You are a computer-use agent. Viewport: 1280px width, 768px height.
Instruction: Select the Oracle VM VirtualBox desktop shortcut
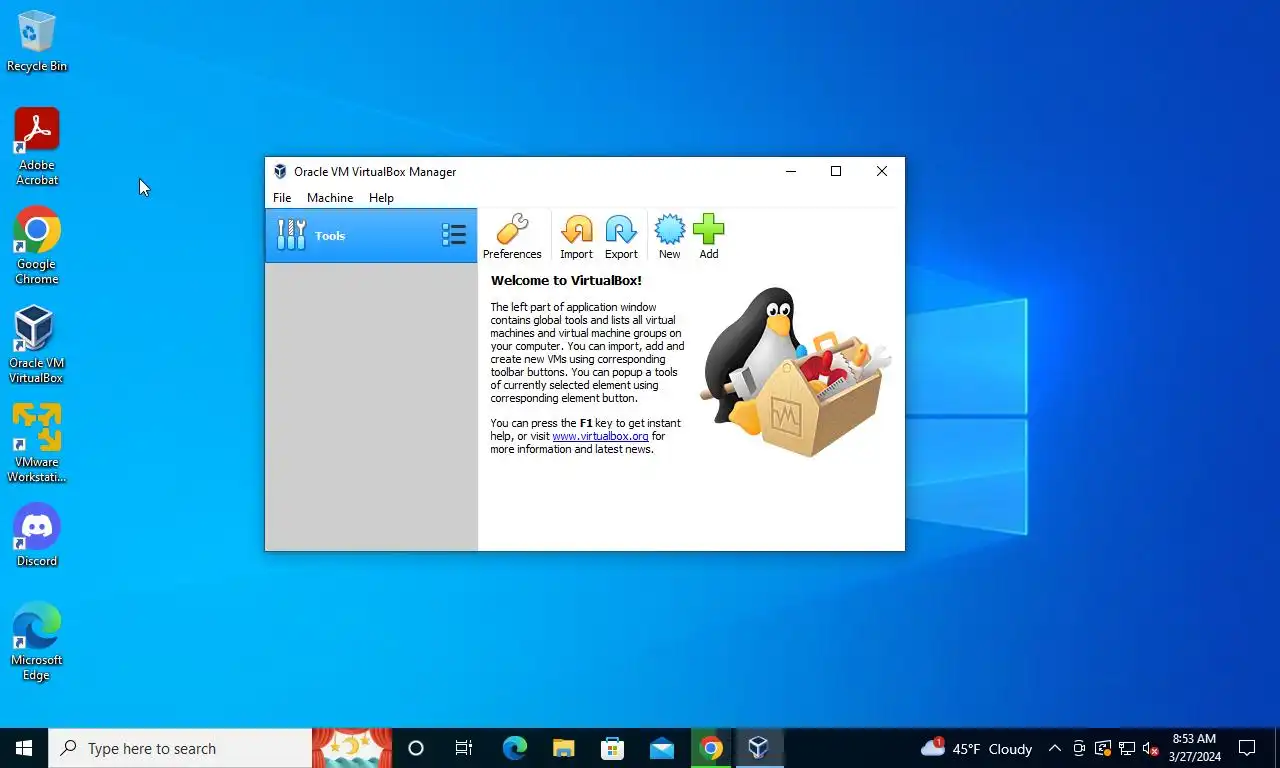(36, 345)
